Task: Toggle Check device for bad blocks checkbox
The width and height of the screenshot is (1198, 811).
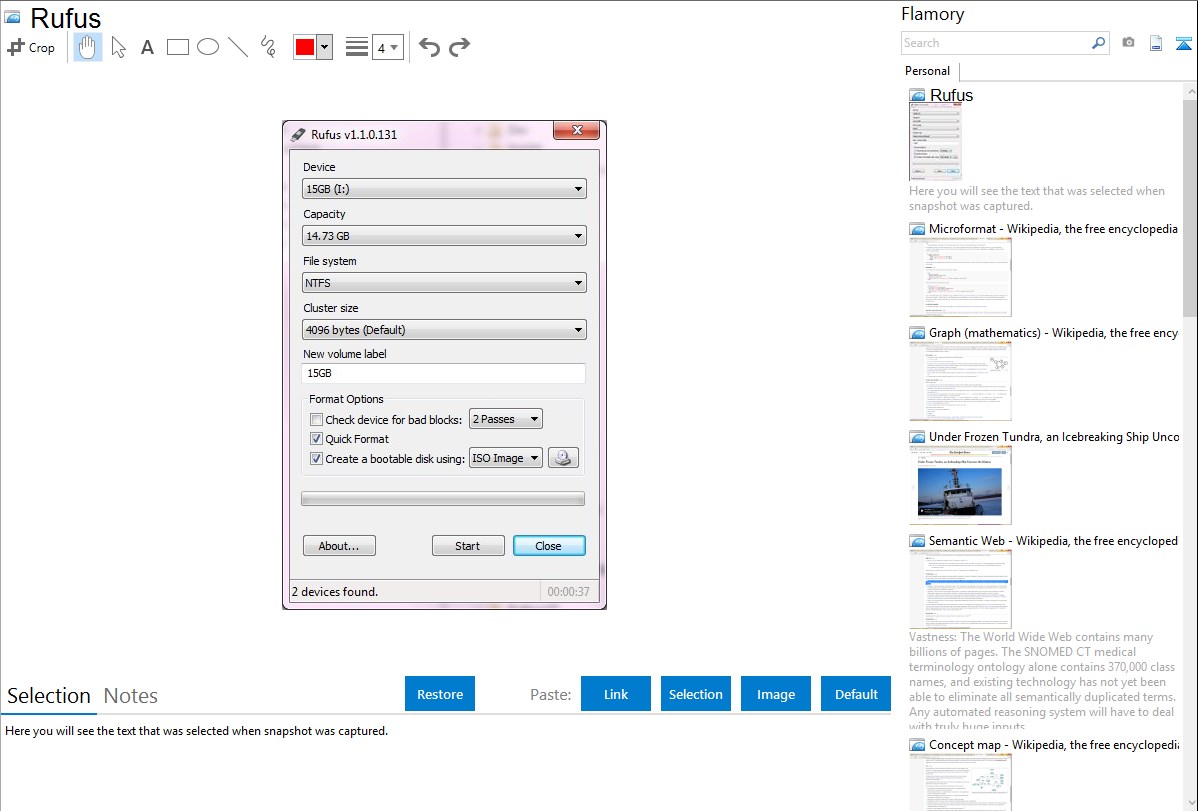Action: [x=317, y=420]
